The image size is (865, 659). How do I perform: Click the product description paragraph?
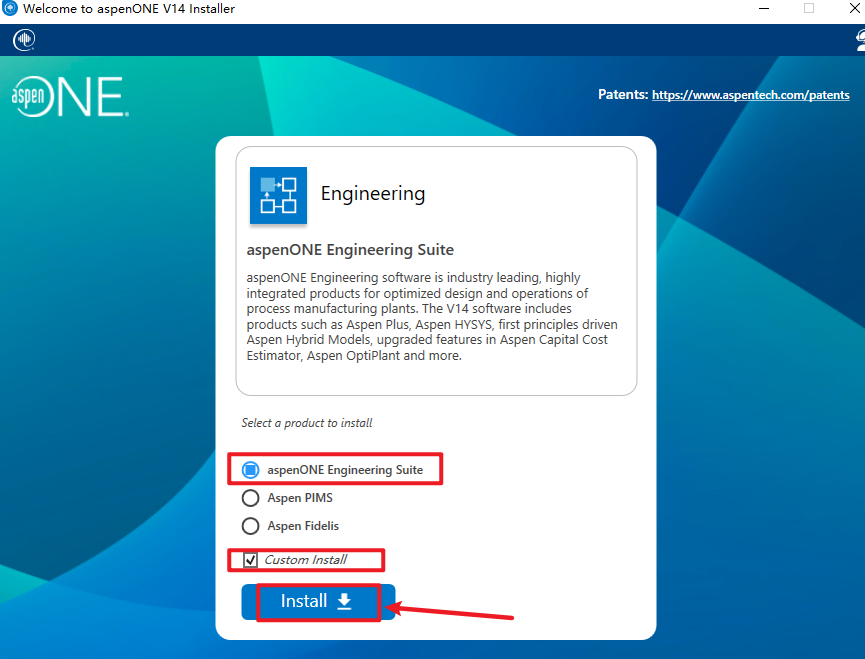432,316
